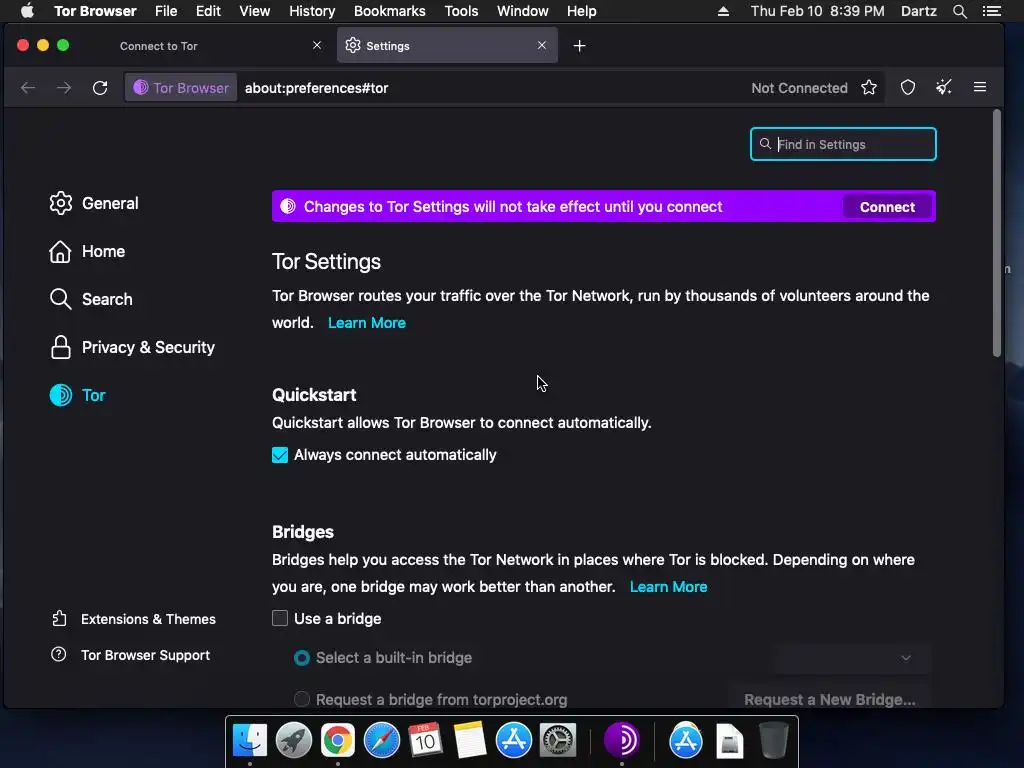Choose Request a bridge from torproject.org
1024x768 pixels.
tap(302, 699)
